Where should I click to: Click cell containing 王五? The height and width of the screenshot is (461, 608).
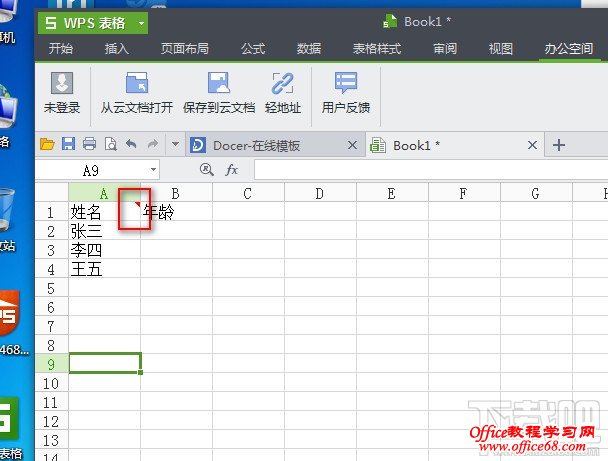[x=104, y=269]
